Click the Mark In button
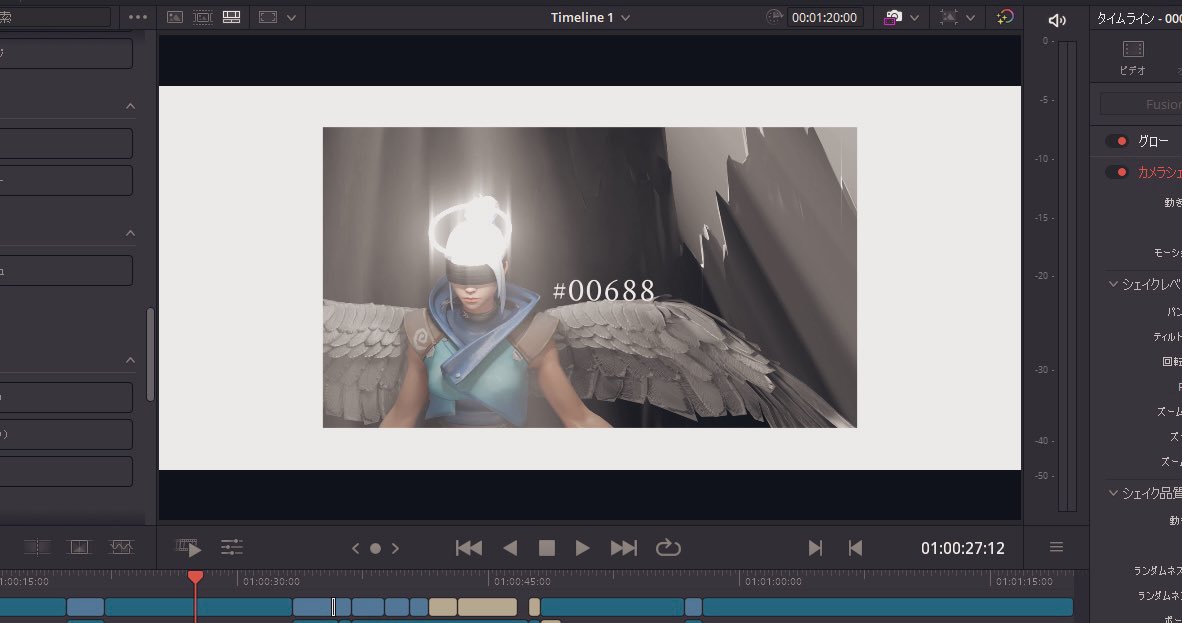The image size is (1182, 623). (x=814, y=548)
